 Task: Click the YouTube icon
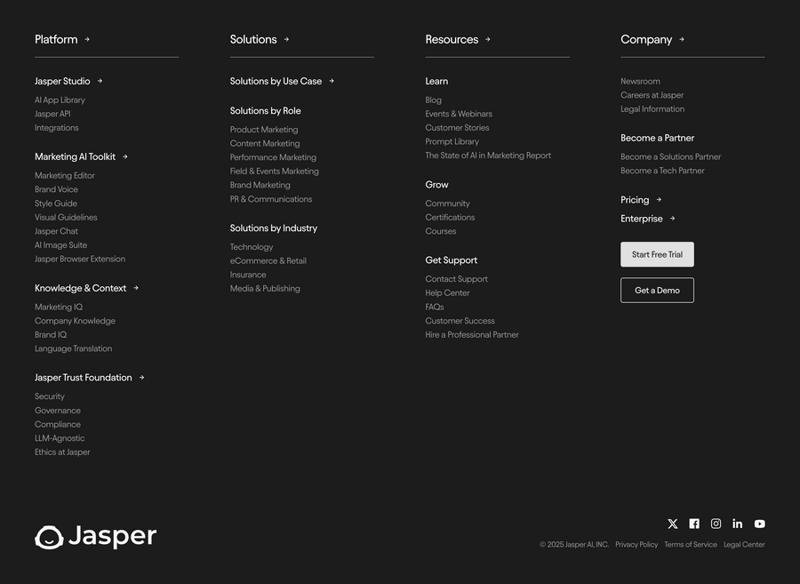coord(760,522)
